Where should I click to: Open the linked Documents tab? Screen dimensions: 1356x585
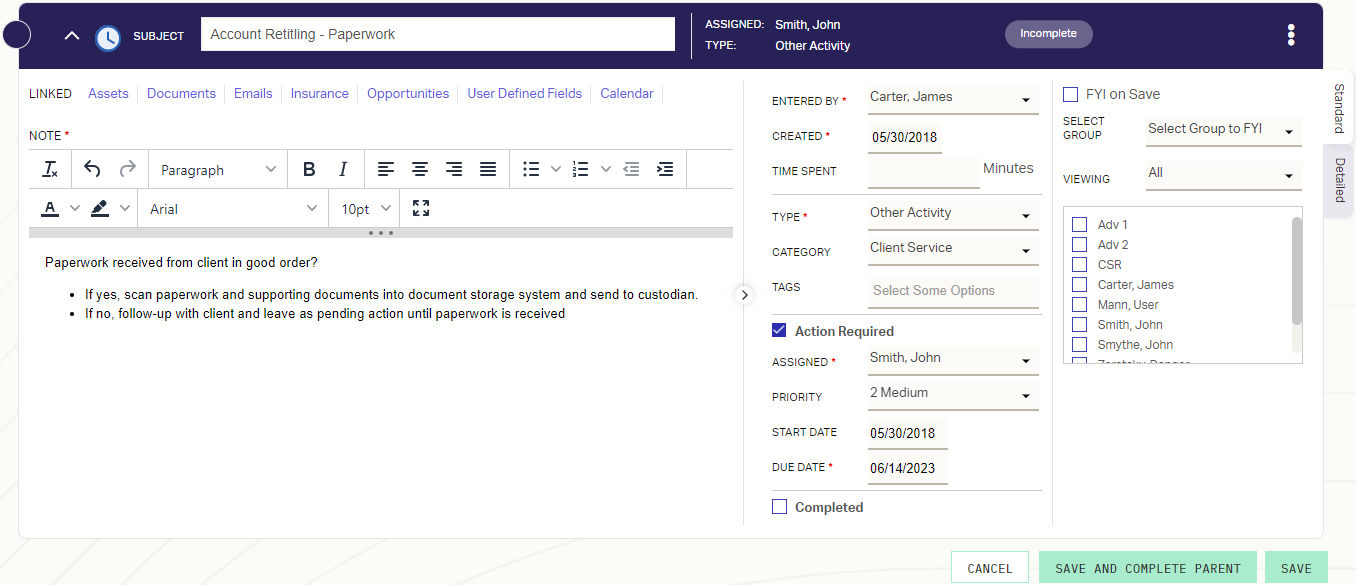pyautogui.click(x=181, y=93)
